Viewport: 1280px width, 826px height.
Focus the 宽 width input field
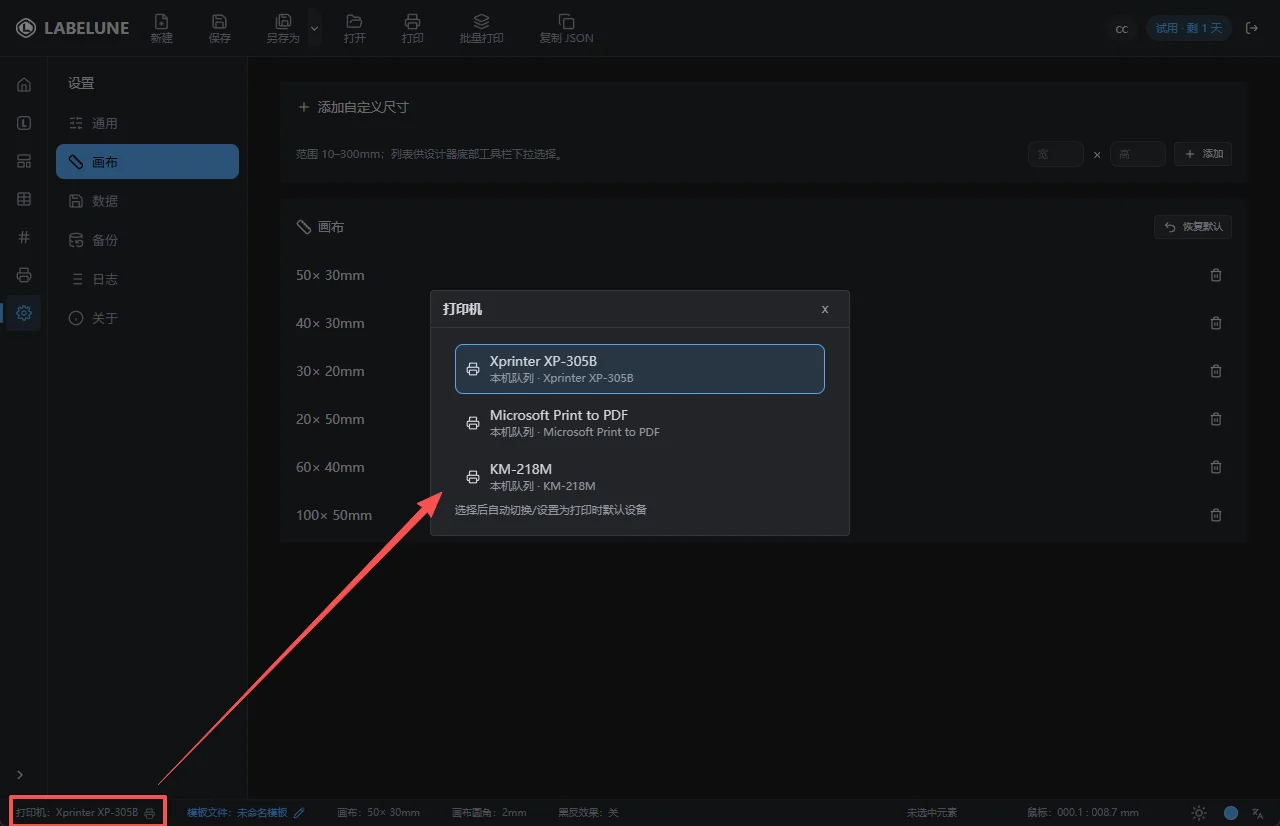1056,154
